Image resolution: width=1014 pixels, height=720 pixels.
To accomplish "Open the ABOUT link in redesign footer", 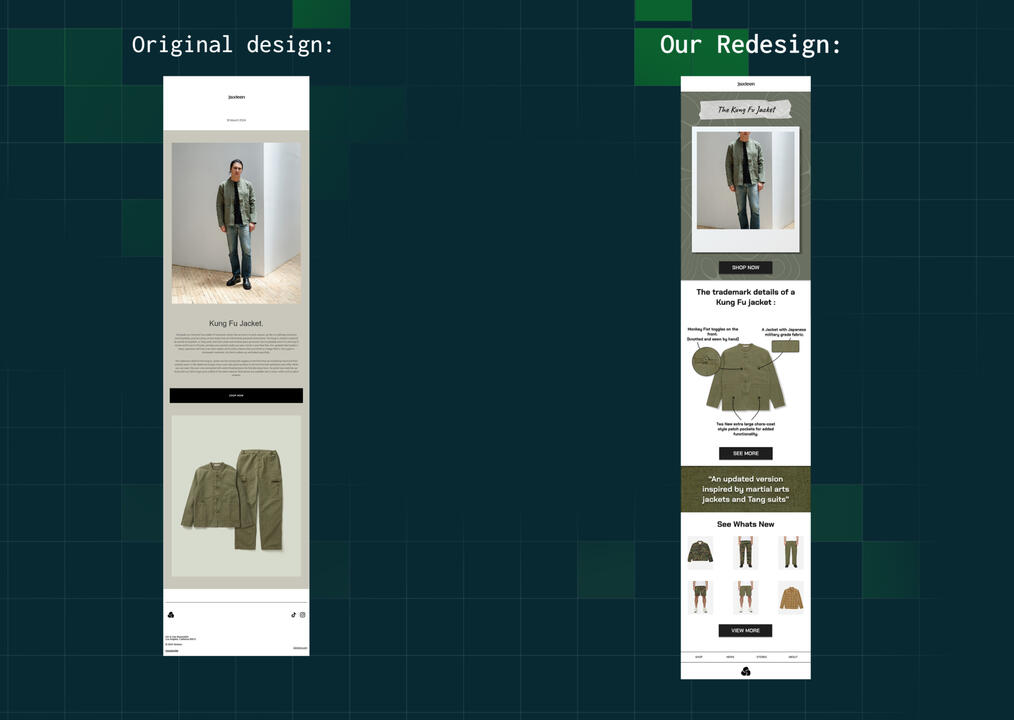I will [793, 657].
